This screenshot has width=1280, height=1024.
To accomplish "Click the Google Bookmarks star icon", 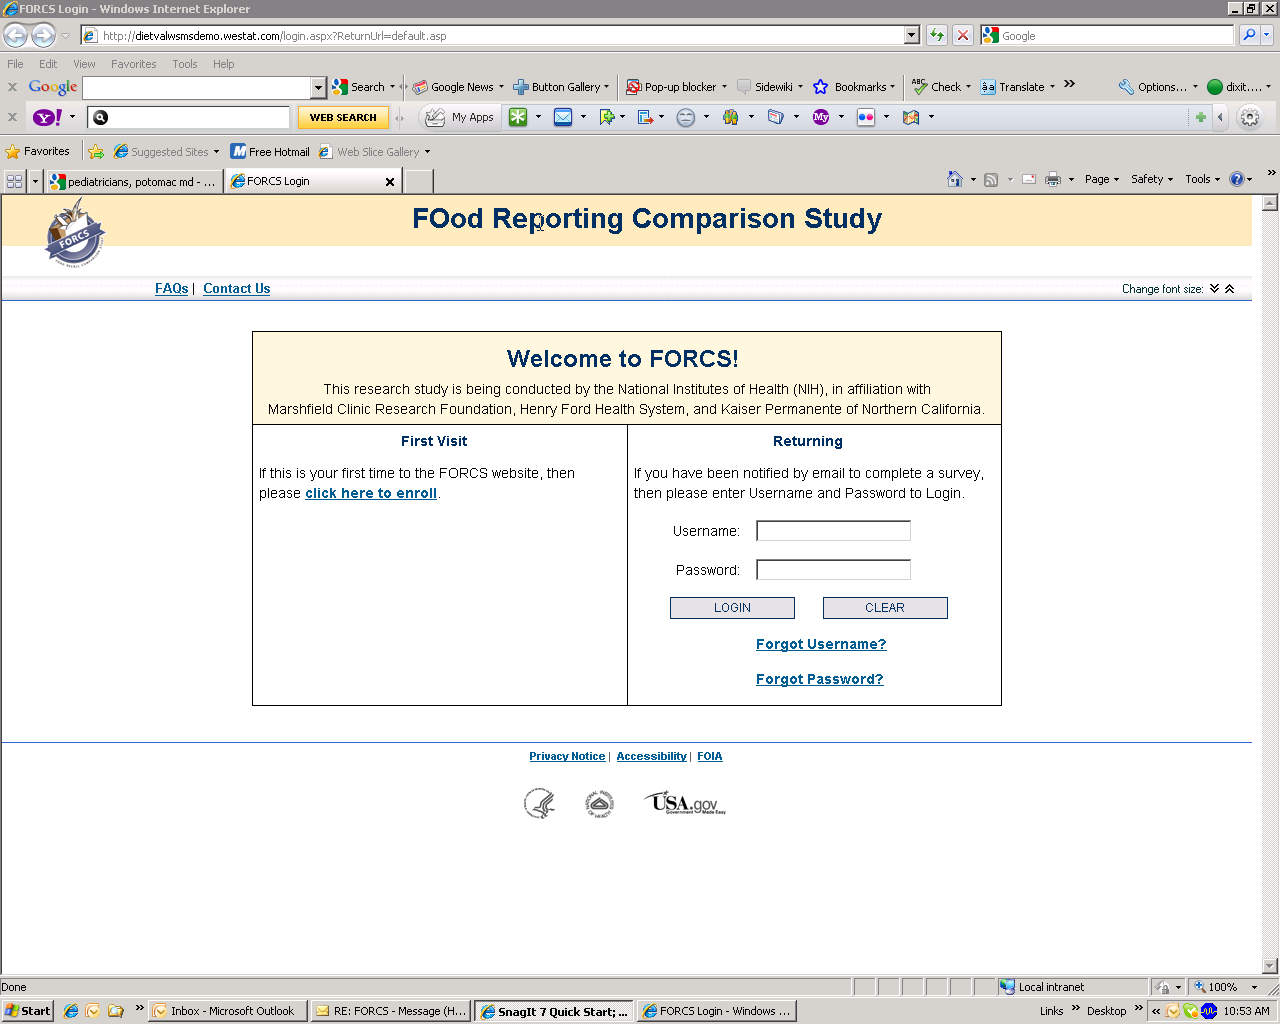I will tap(821, 87).
